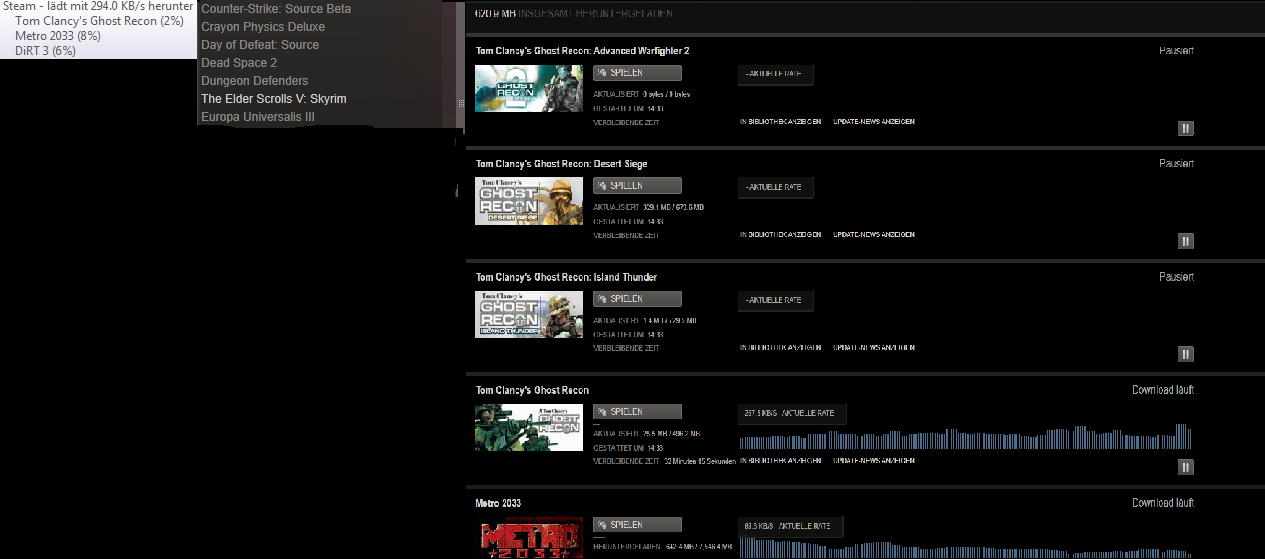Toggle pause on Ghost Recon: Island Thunder download
The image size is (1265, 559).
[1186, 354]
